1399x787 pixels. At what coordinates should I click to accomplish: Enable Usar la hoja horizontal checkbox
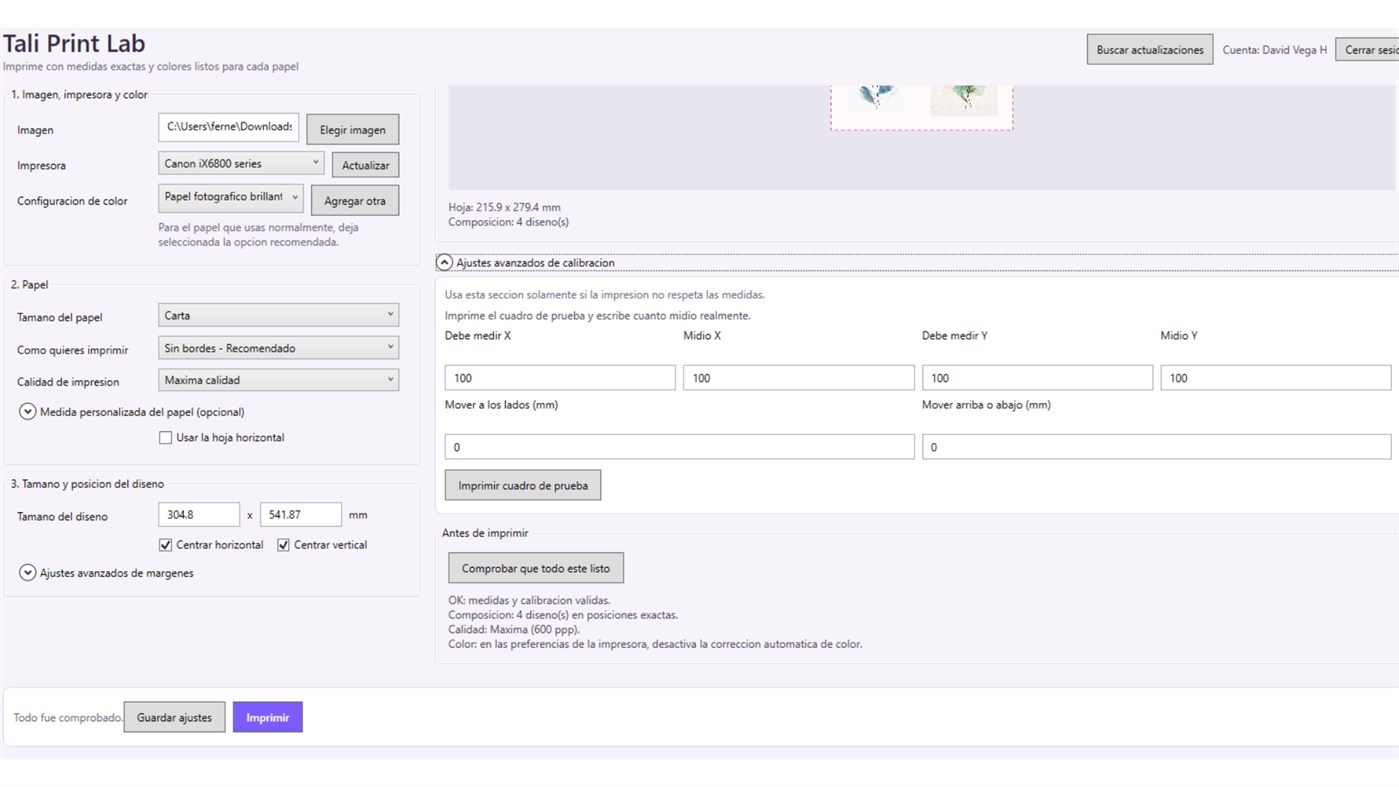[166, 438]
